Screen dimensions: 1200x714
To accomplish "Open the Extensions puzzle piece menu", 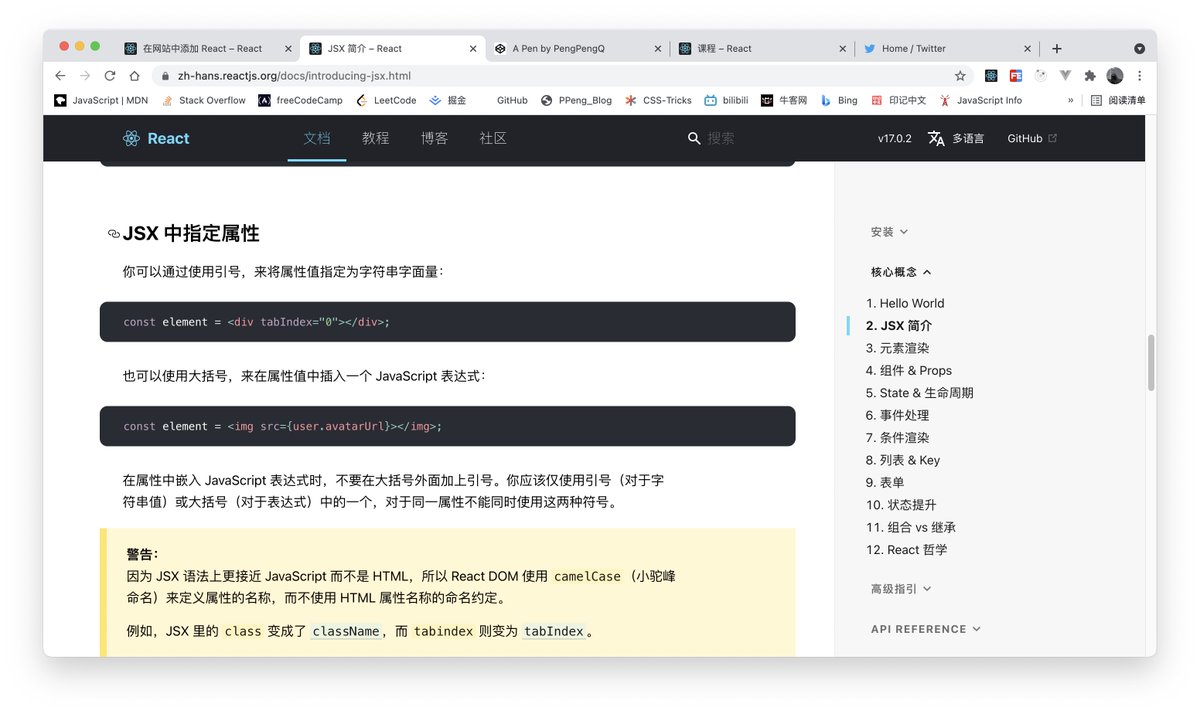I will click(x=1090, y=75).
